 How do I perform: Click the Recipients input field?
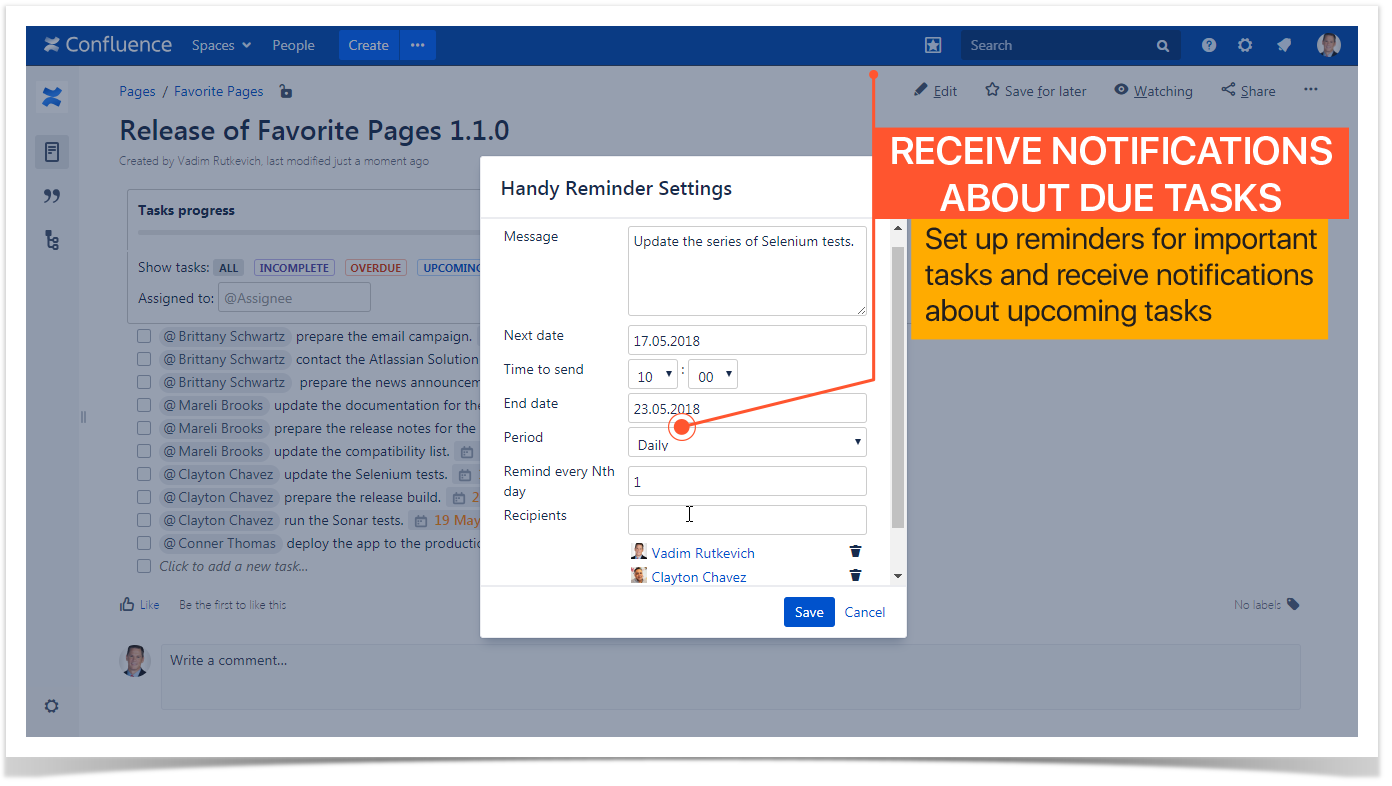747,520
